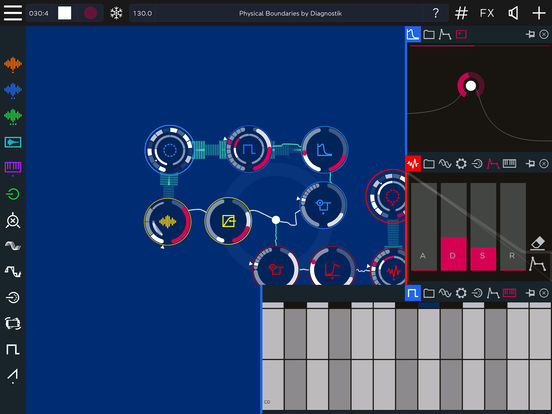
Task: Select the blue filter node
Action: click(x=324, y=150)
